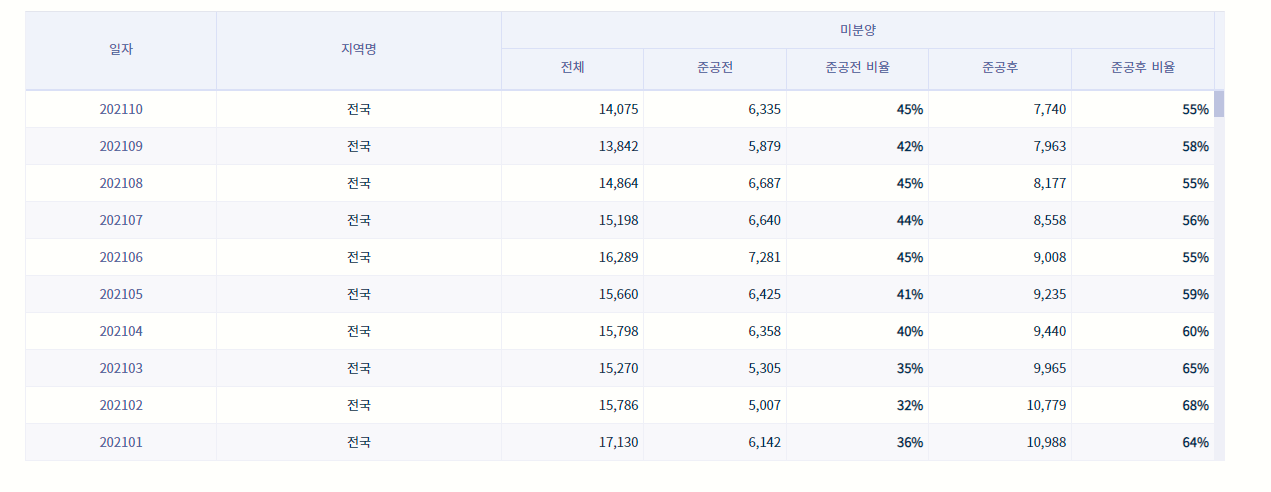
Task: Click the 미분양 group header
Action: coord(858,30)
